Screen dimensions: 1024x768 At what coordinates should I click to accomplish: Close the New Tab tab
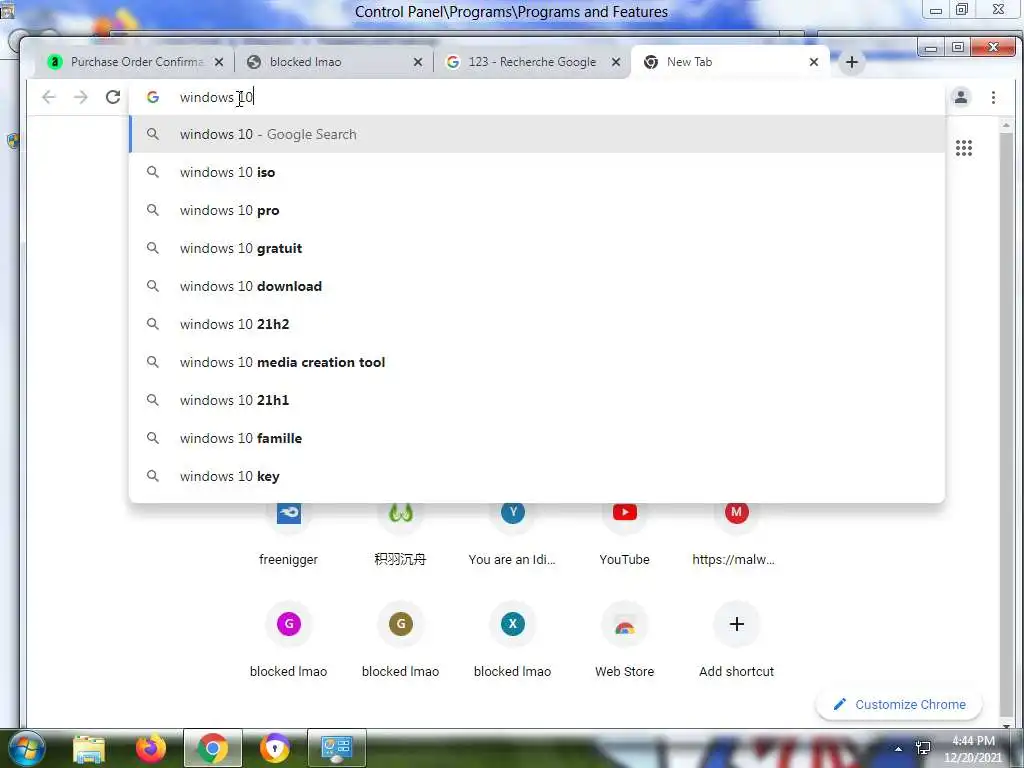point(814,62)
